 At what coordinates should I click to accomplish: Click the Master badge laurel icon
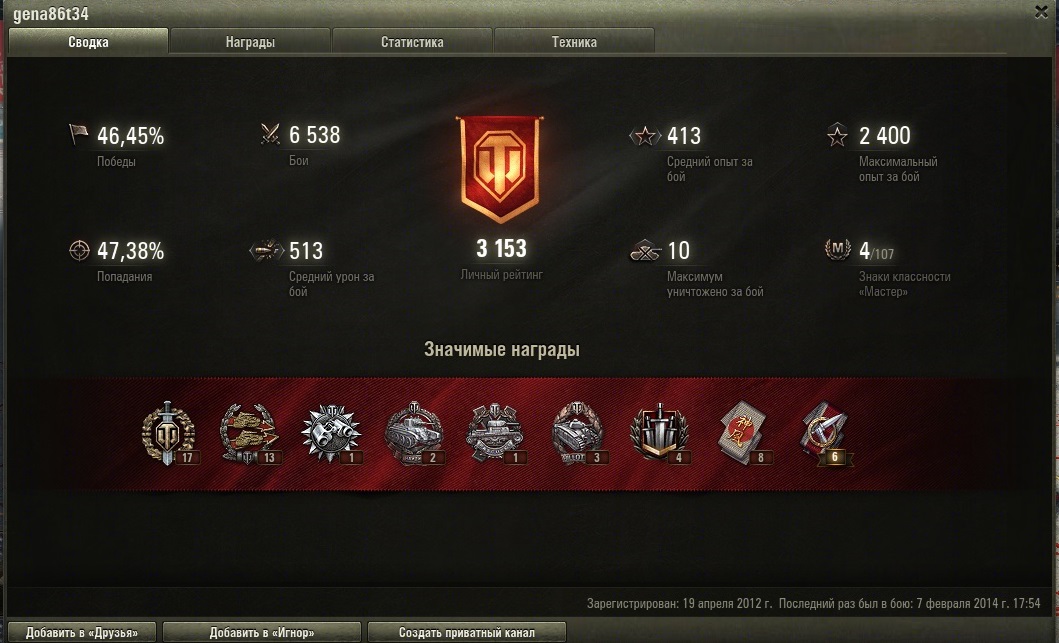click(x=837, y=249)
